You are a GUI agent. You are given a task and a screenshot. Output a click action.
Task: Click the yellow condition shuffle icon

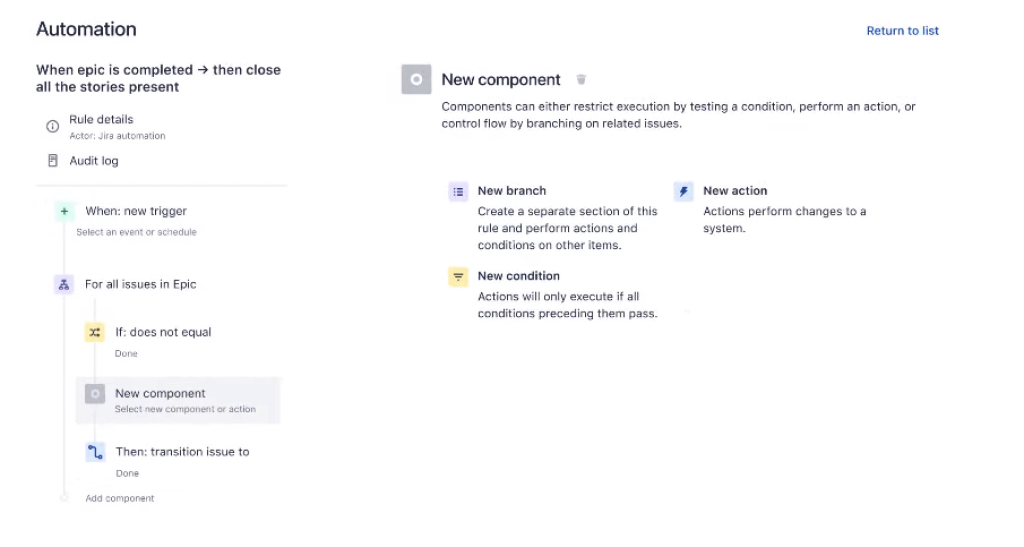95,333
